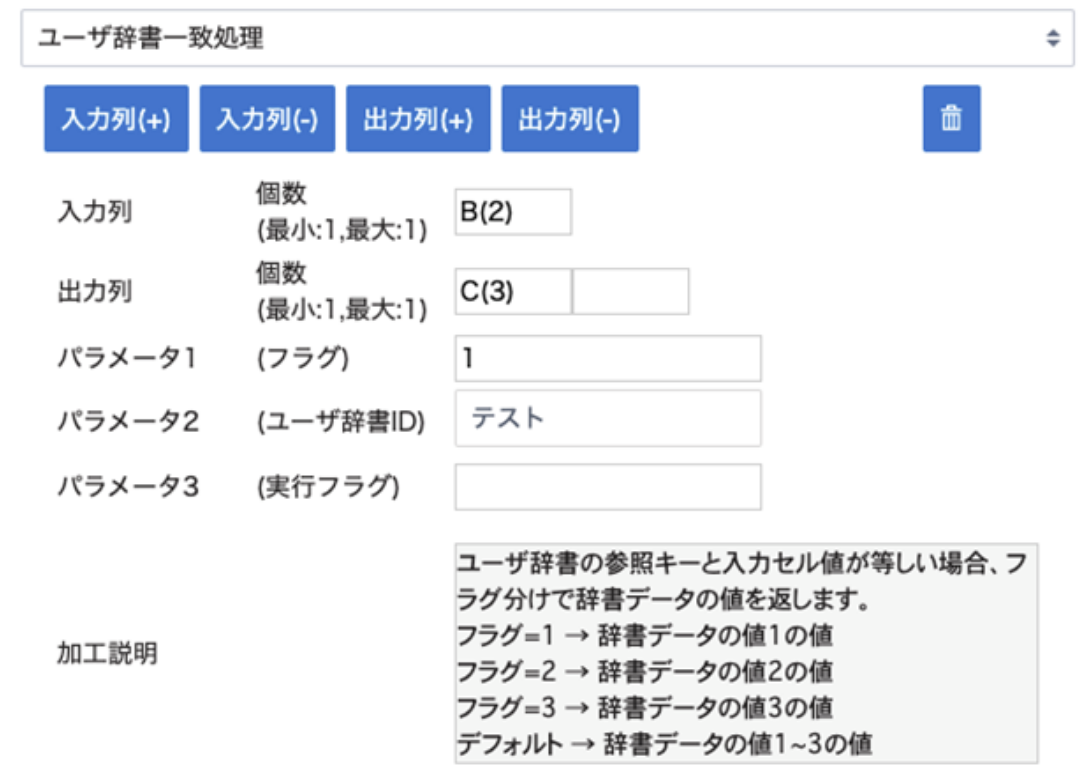The height and width of the screenshot is (782, 1082).
Task: Select the 出力列 field showing C(3)
Action: tap(513, 291)
